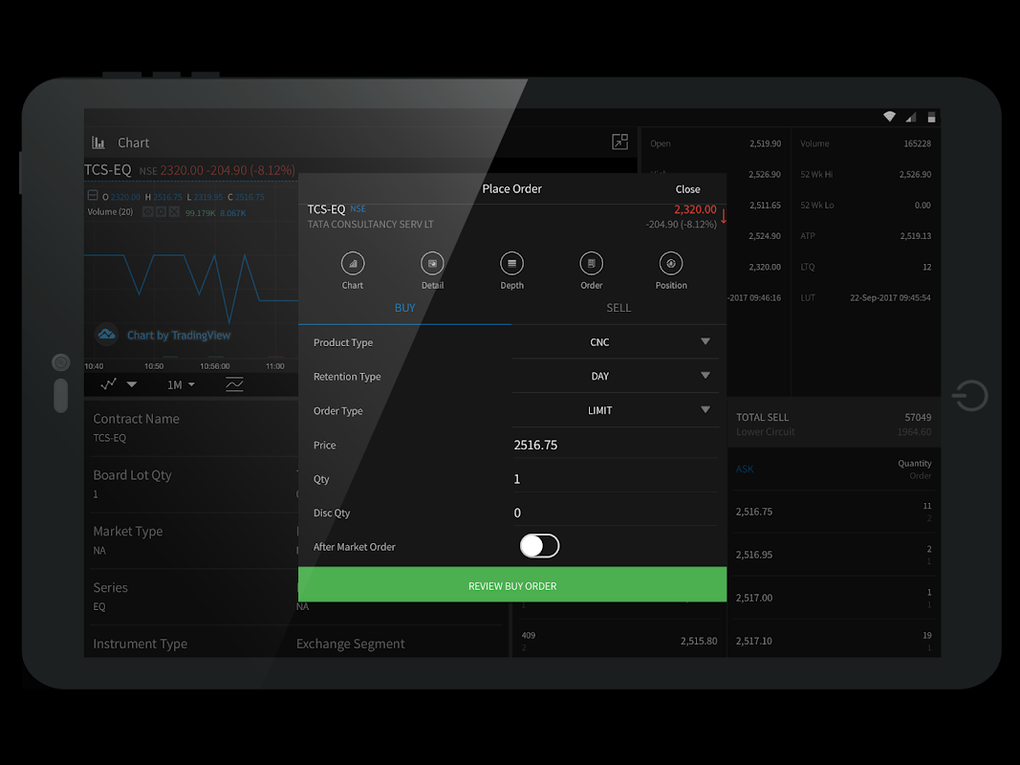
Task: Click the battery status icon
Action: click(x=932, y=117)
